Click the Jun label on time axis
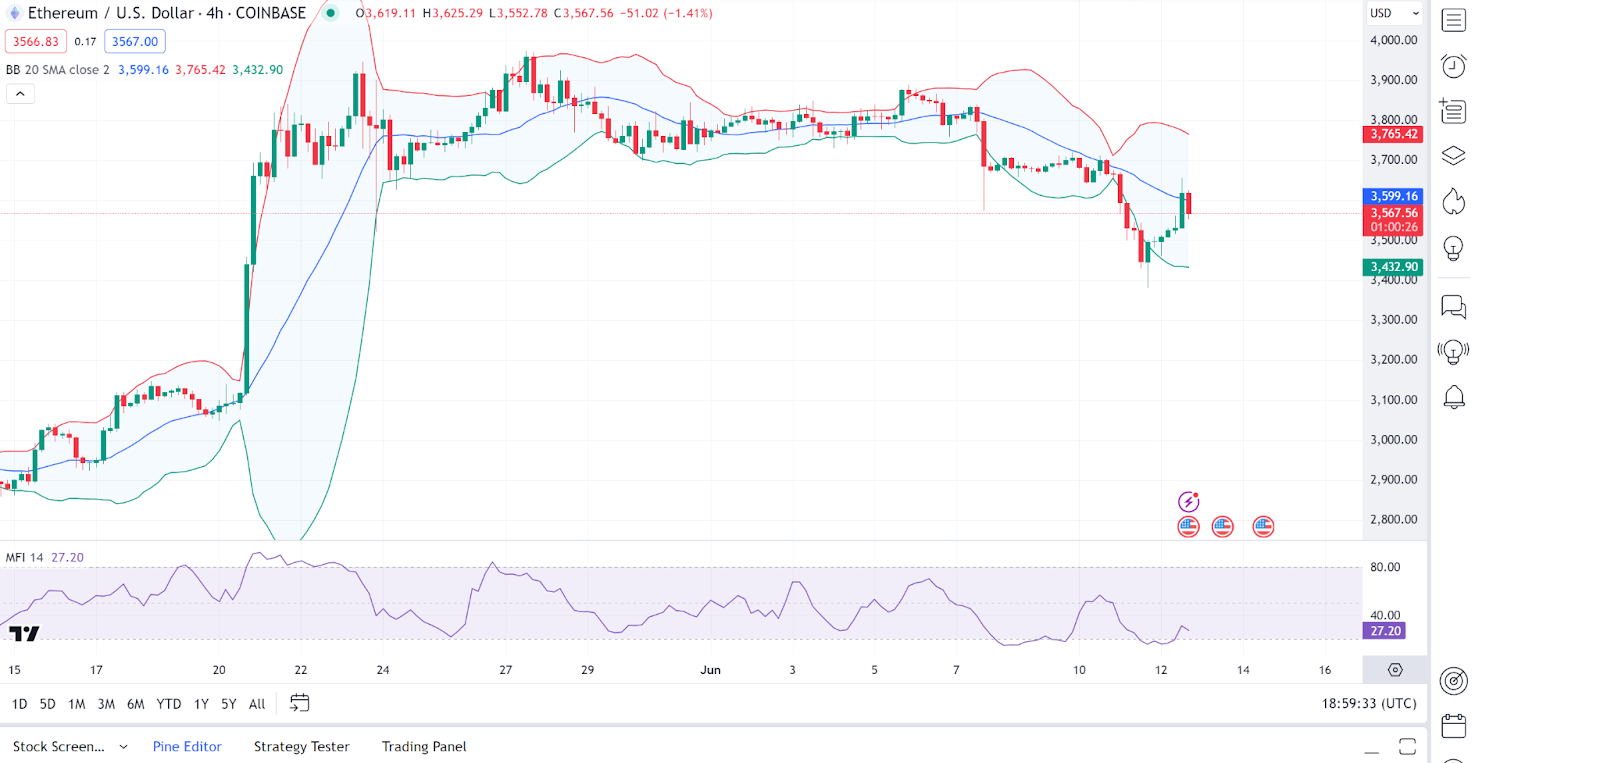1600x763 pixels. point(710,670)
